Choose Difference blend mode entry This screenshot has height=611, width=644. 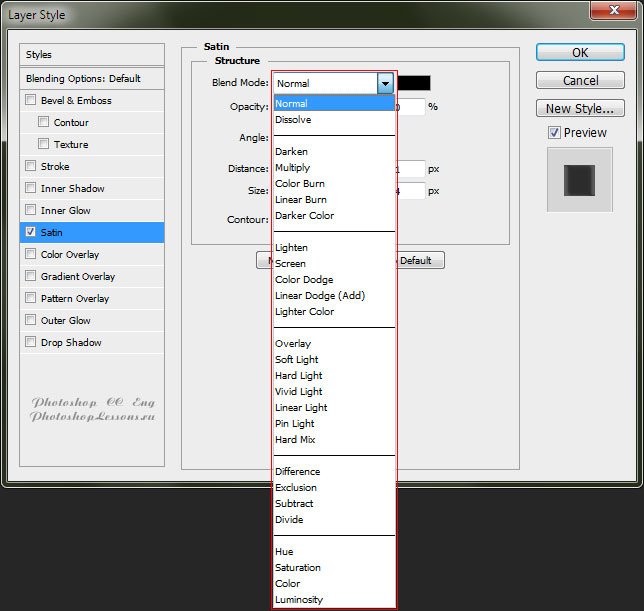(298, 472)
